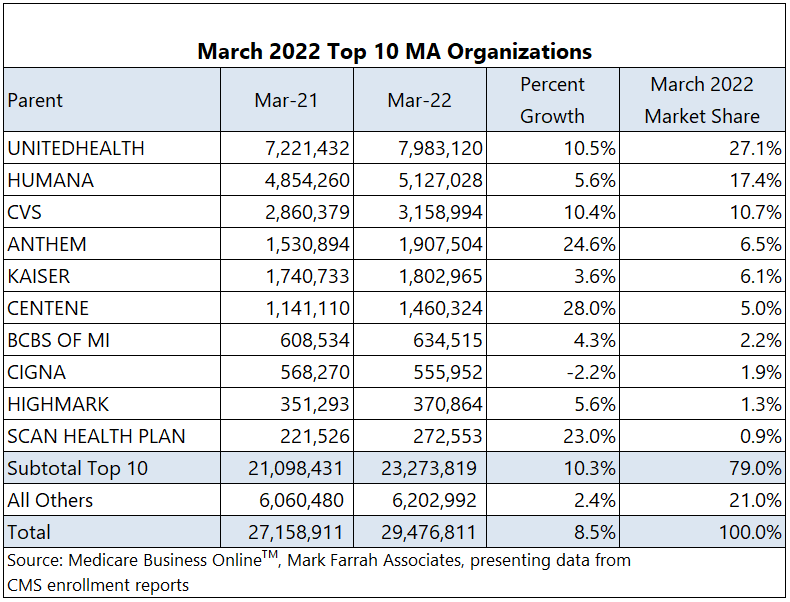
Task: Click All Others Mar-21 value 6,060,480
Action: 301,500
